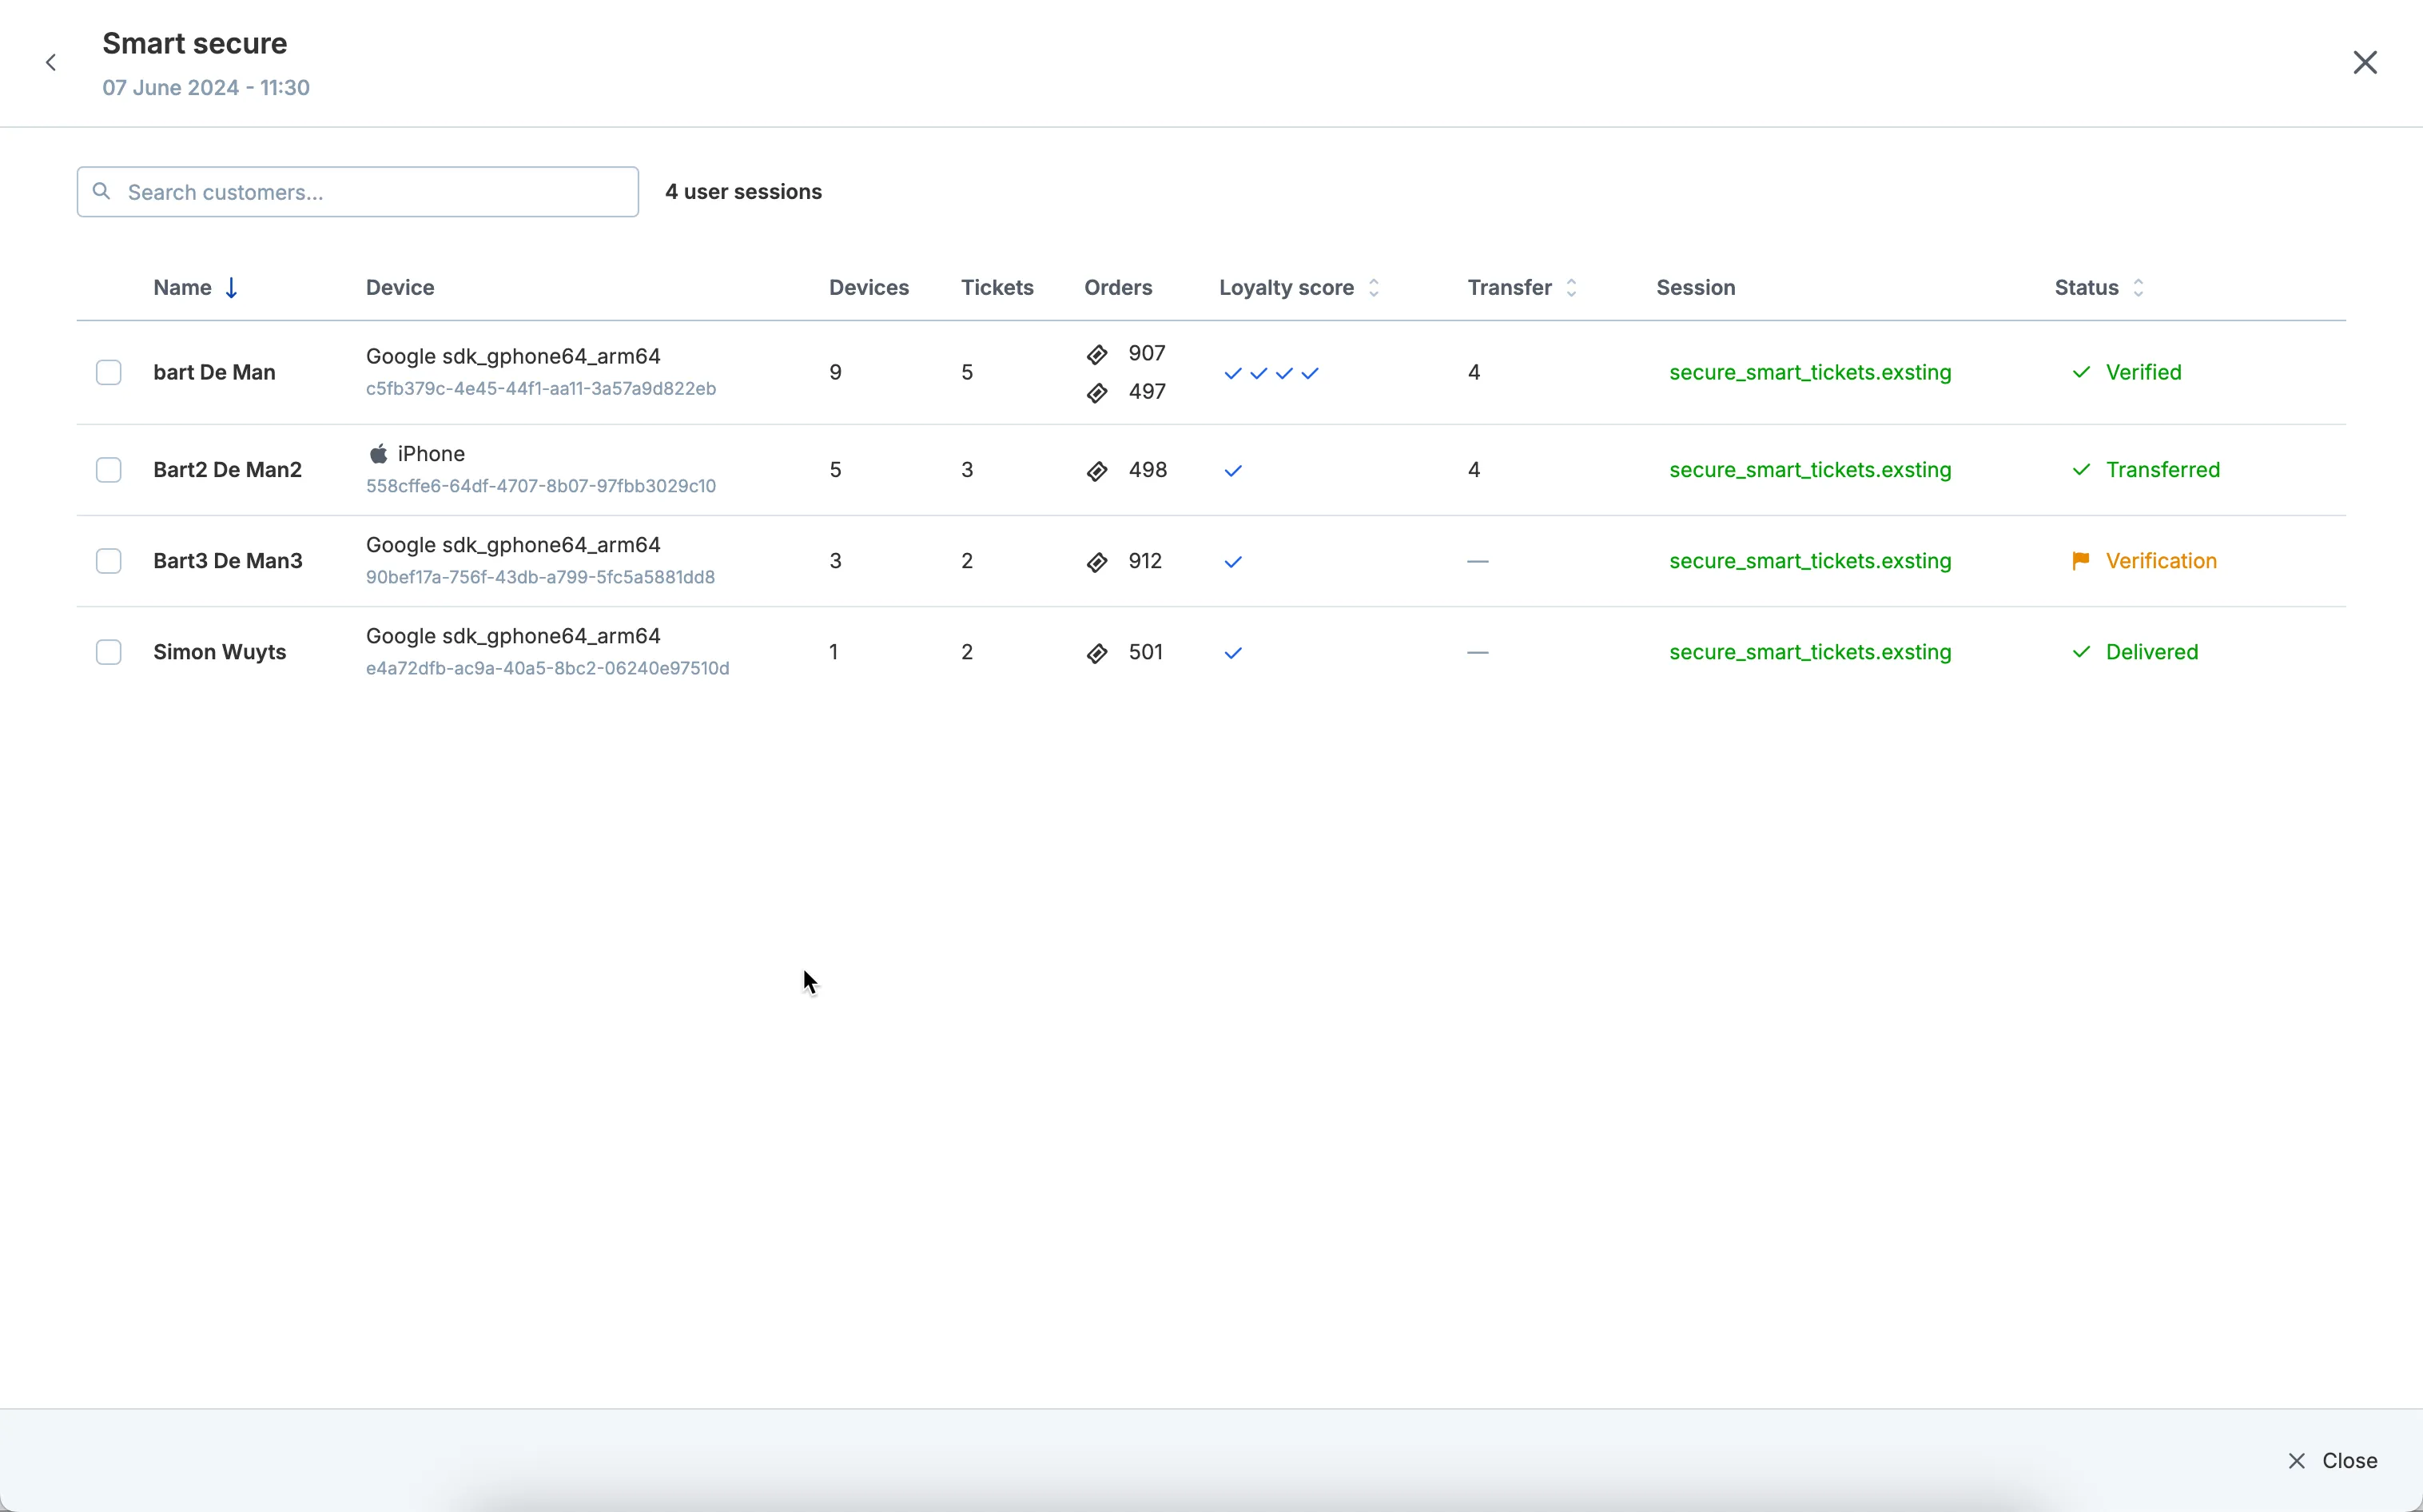Click the loyalty checkmark for Bart3 De Man3
2423x1512 pixels.
1233,562
